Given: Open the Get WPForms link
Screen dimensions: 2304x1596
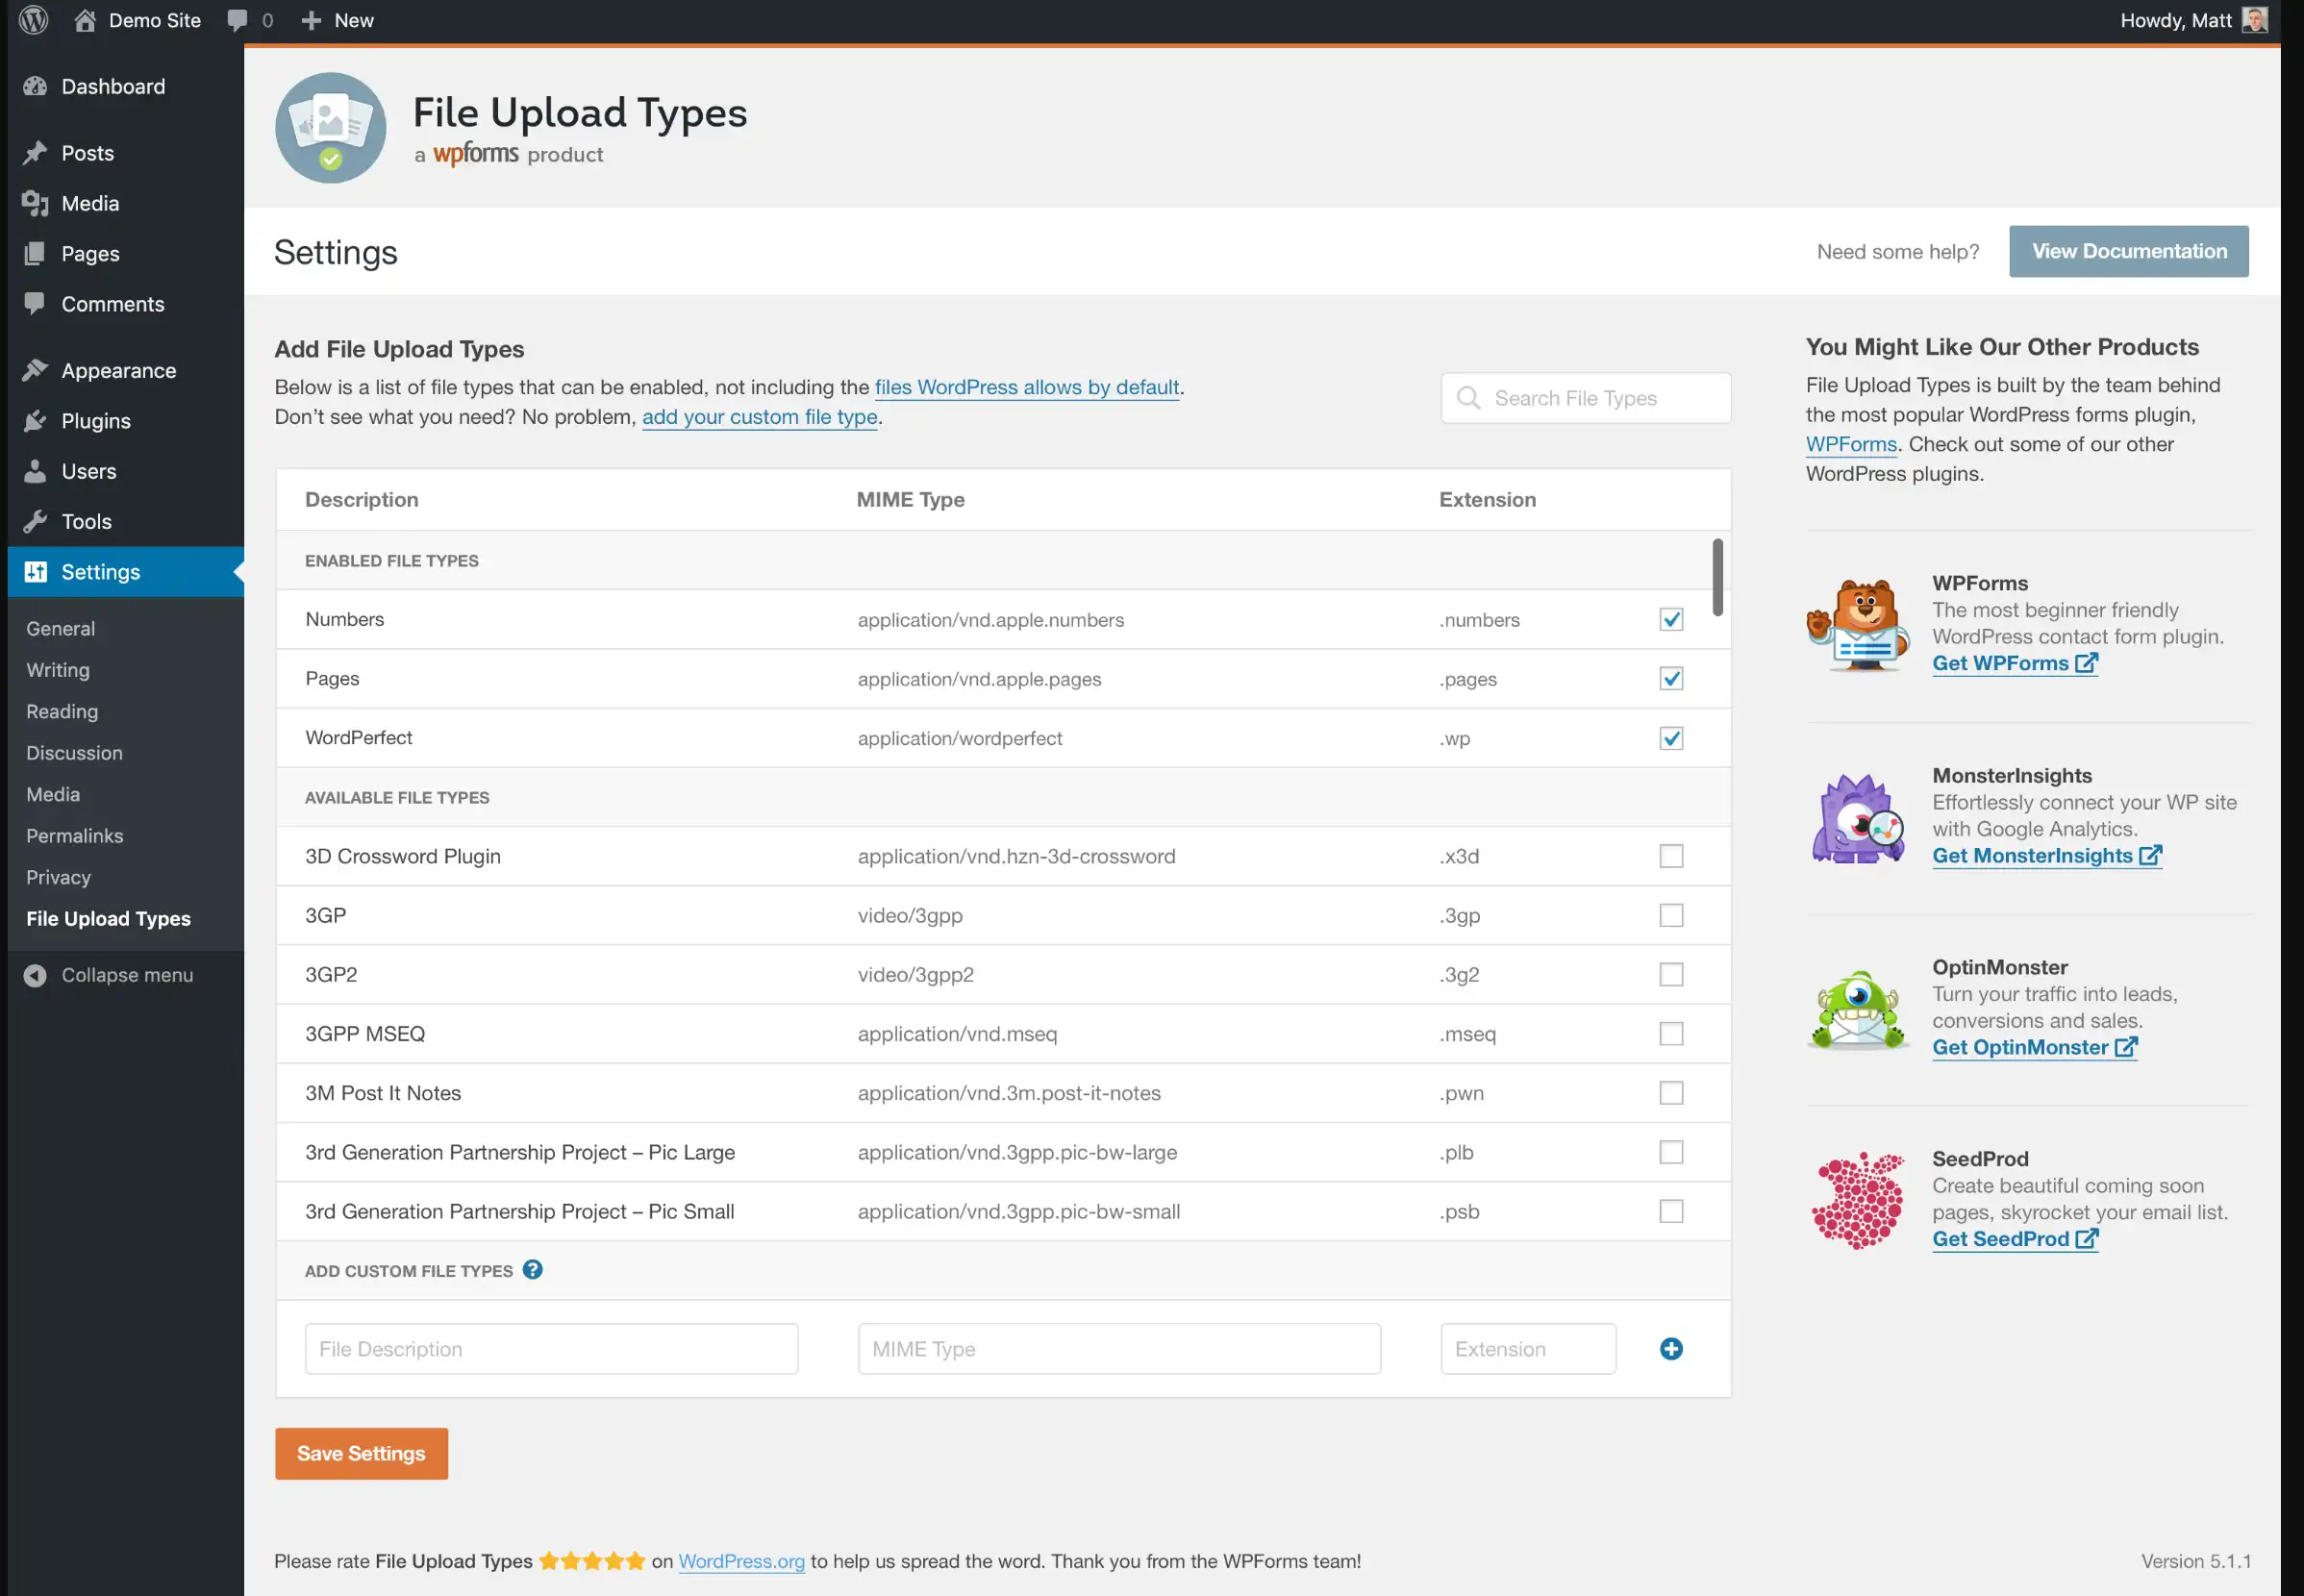Looking at the screenshot, I should coord(2015,663).
